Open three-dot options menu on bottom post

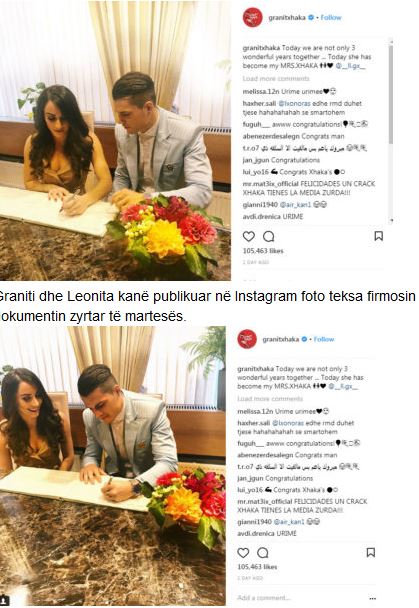[372, 598]
